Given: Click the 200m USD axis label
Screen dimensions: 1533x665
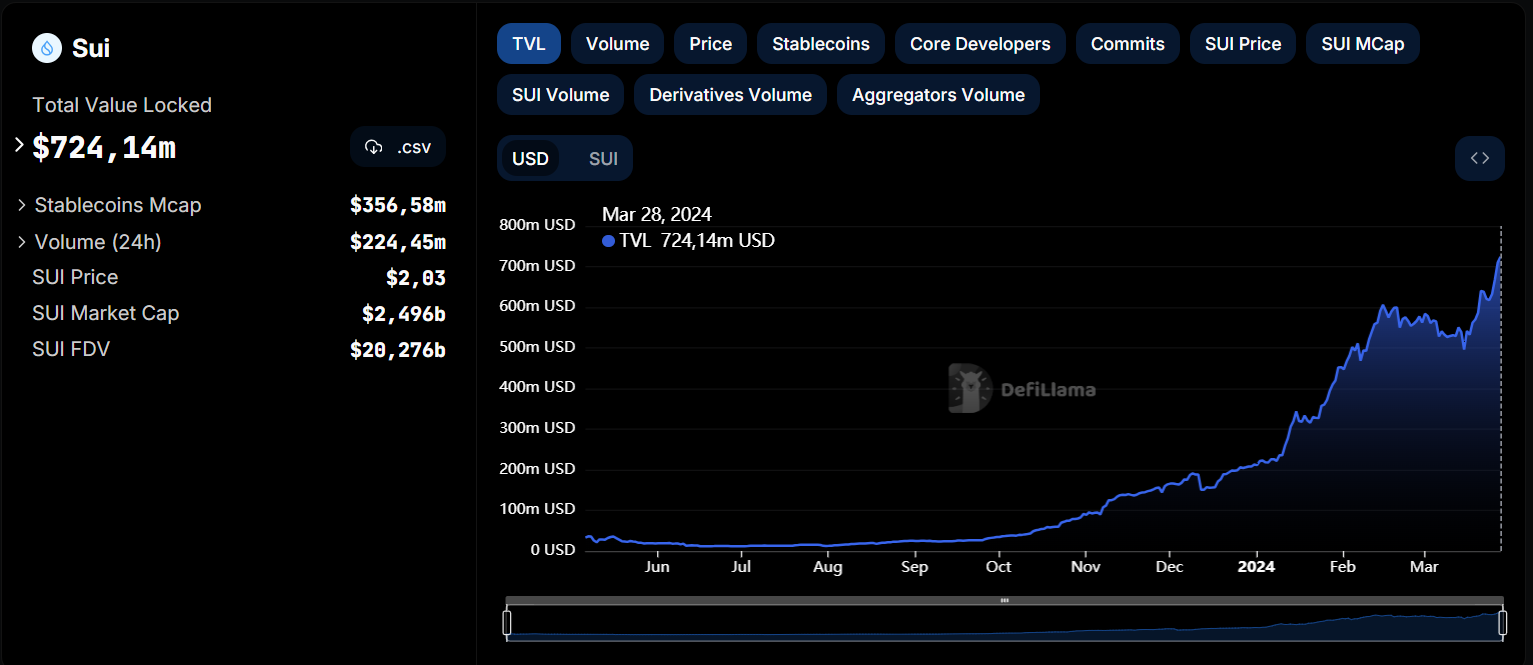Looking at the screenshot, I should click(537, 469).
